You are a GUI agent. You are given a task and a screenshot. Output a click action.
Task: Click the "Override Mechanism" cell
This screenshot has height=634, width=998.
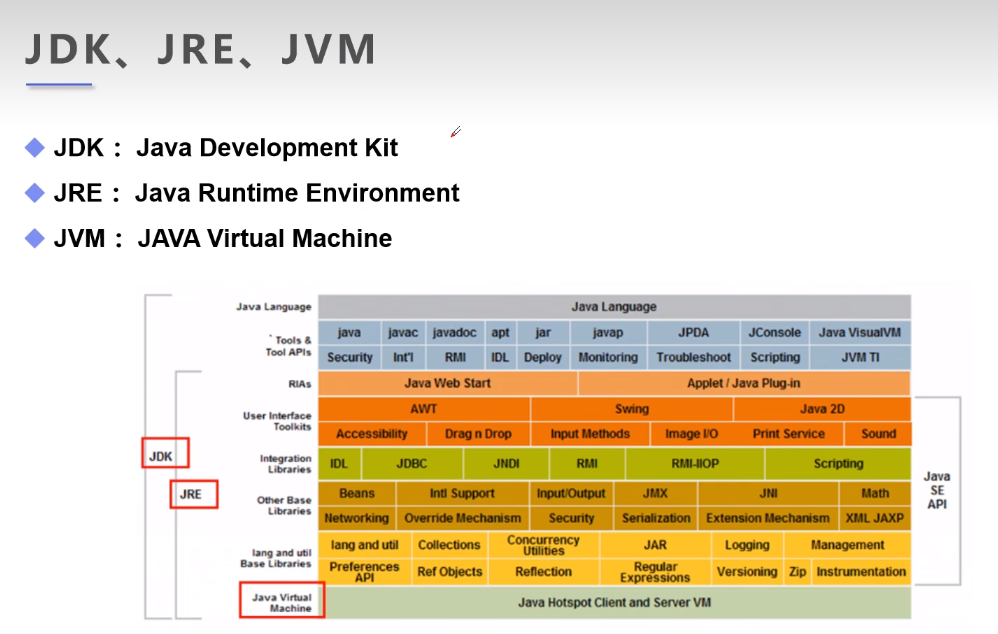click(462, 518)
